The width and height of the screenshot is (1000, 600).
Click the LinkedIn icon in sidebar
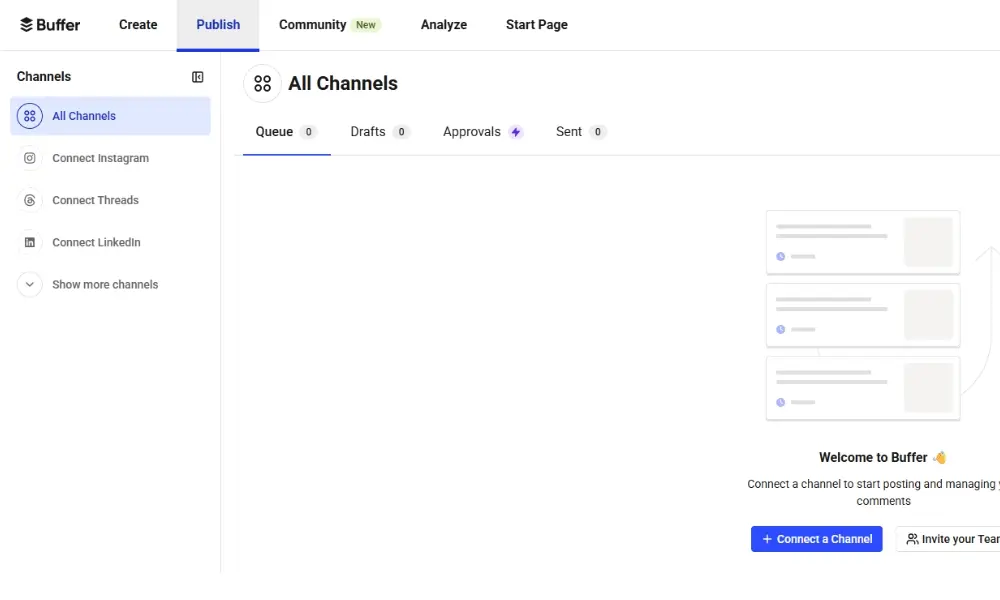[30, 242]
